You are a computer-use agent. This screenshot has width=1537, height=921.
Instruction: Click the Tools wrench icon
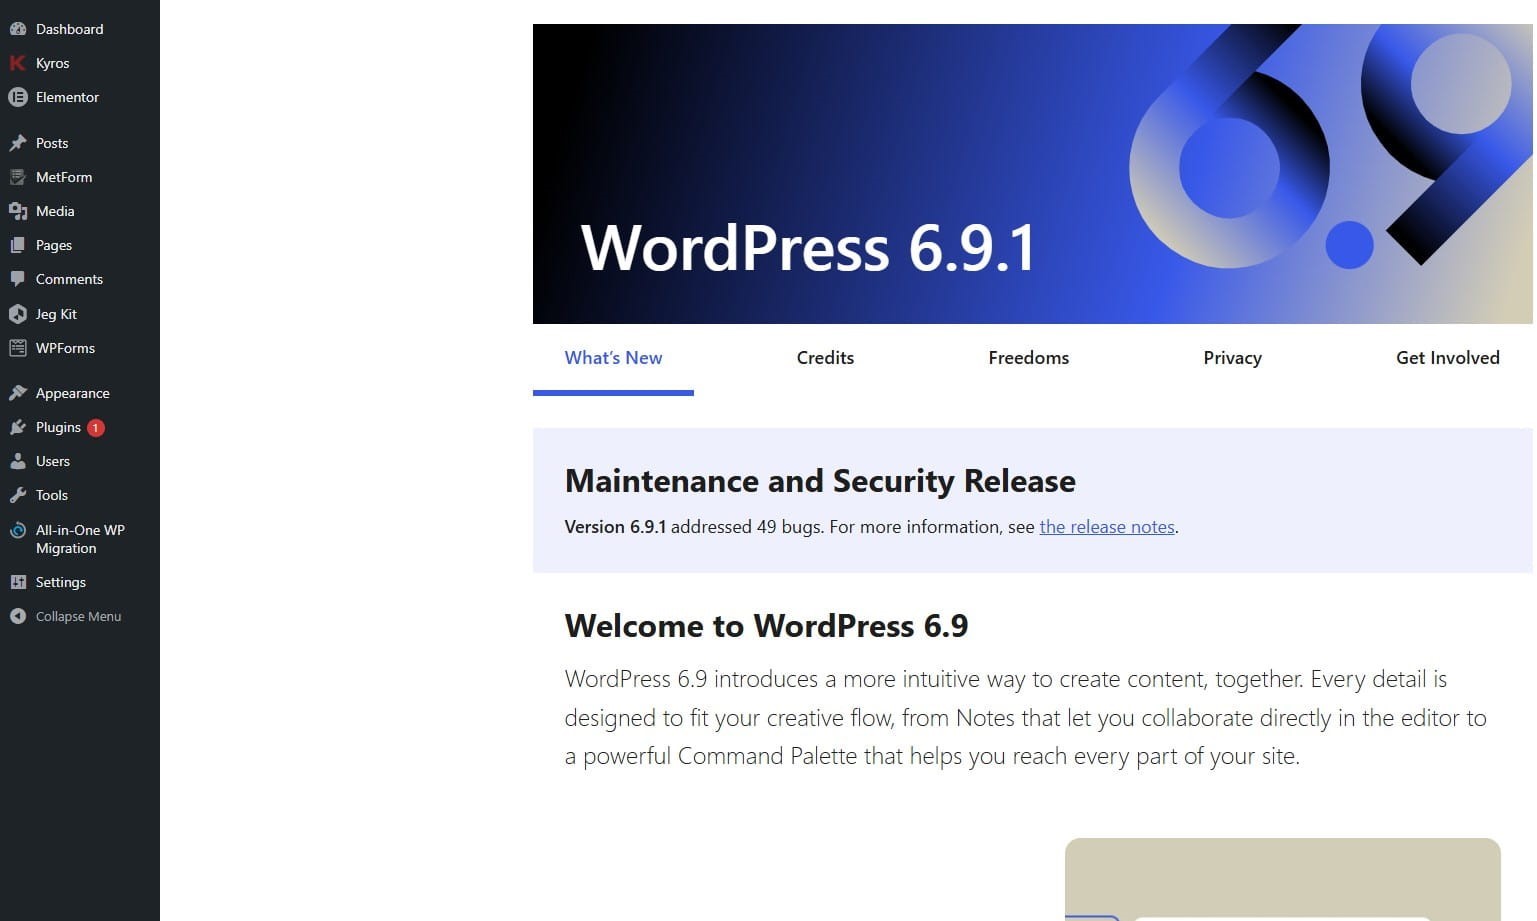pyautogui.click(x=17, y=495)
